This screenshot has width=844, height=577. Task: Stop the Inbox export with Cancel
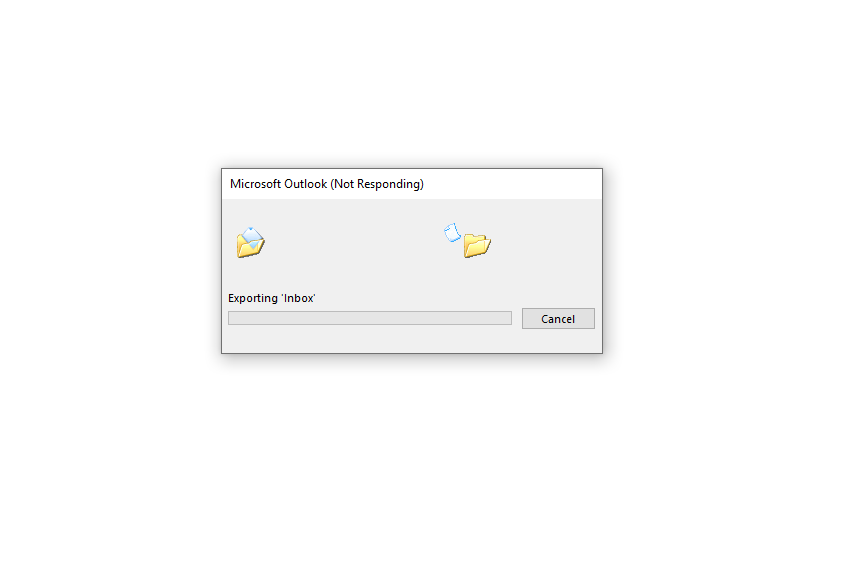pyautogui.click(x=558, y=319)
